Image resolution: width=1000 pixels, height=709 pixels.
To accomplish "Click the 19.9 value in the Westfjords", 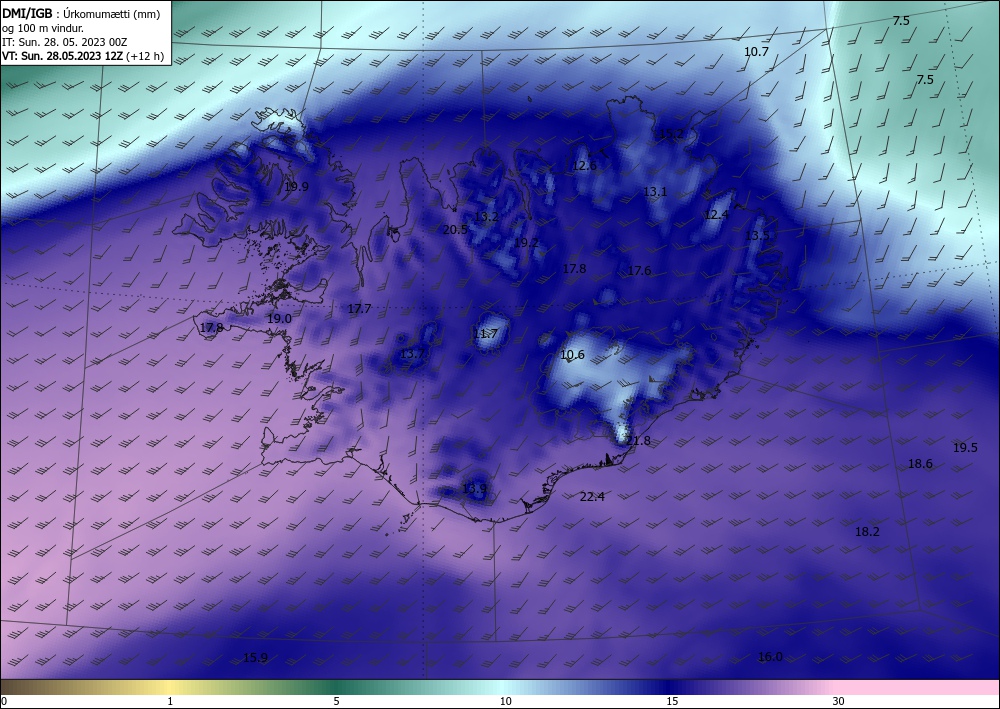I will tap(297, 187).
